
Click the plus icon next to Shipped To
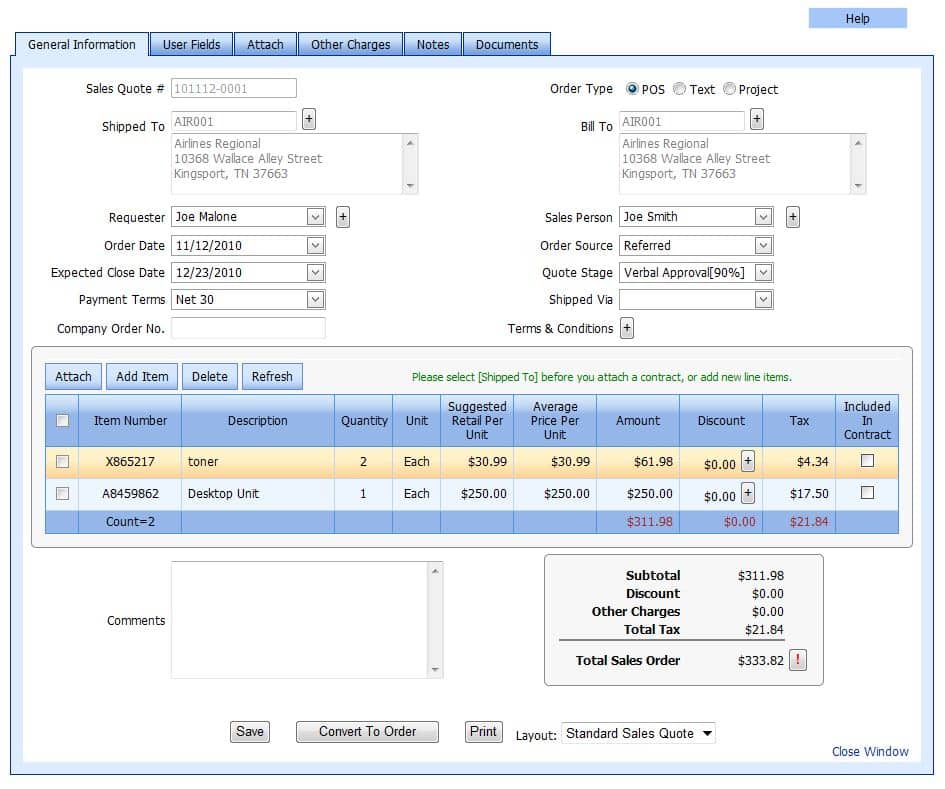pos(309,119)
